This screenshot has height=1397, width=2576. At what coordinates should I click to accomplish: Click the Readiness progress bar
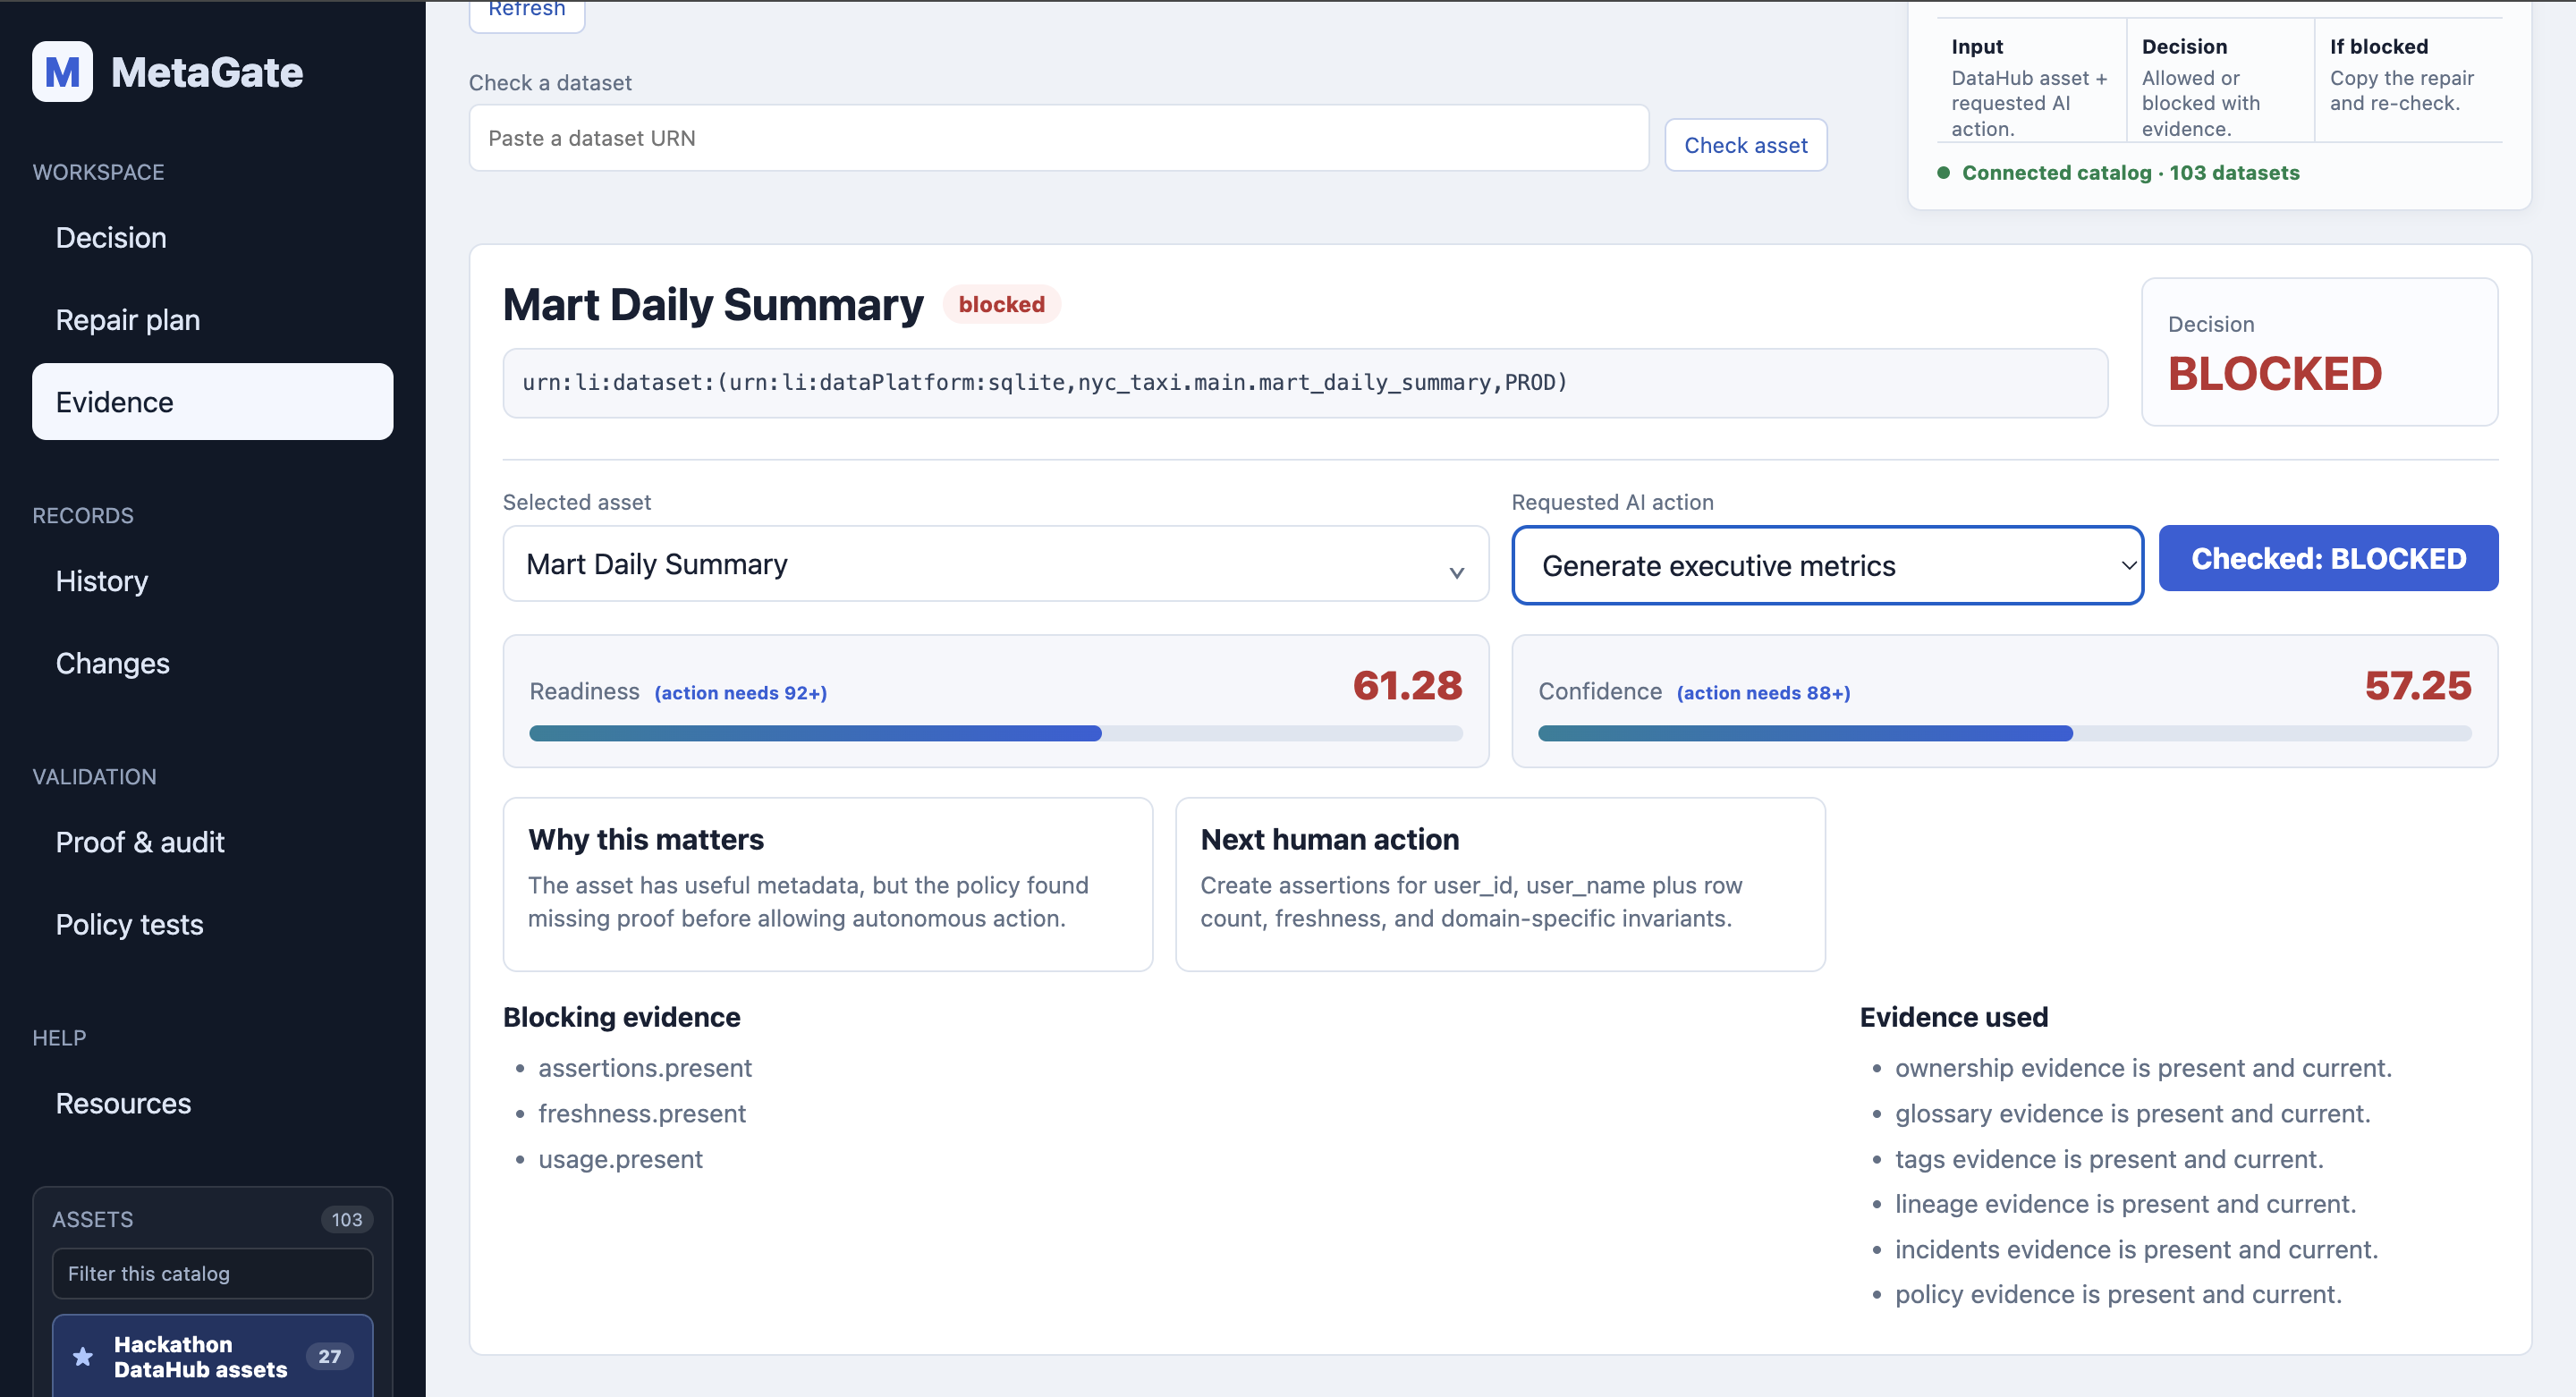pos(995,733)
